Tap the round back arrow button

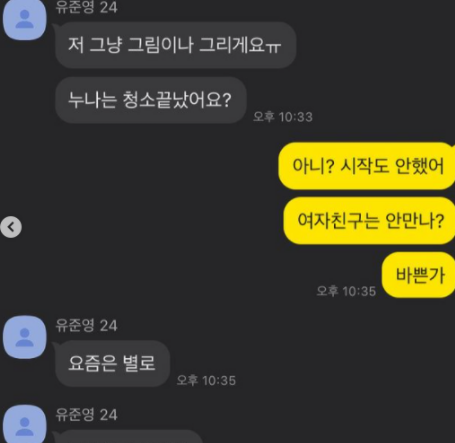pyautogui.click(x=11, y=227)
